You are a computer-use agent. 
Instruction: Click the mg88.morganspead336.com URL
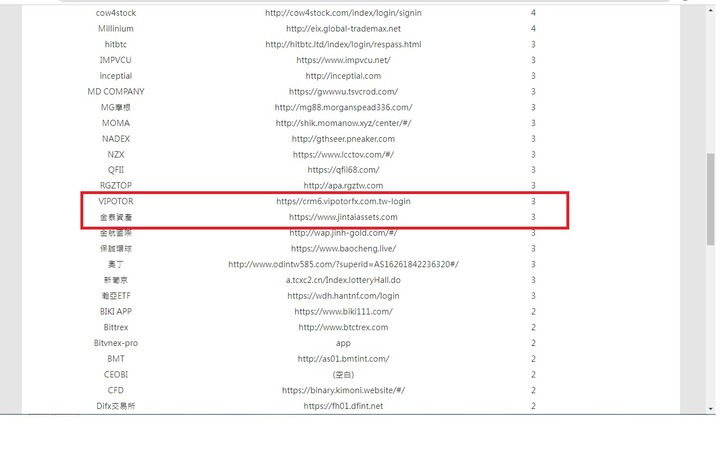343,107
